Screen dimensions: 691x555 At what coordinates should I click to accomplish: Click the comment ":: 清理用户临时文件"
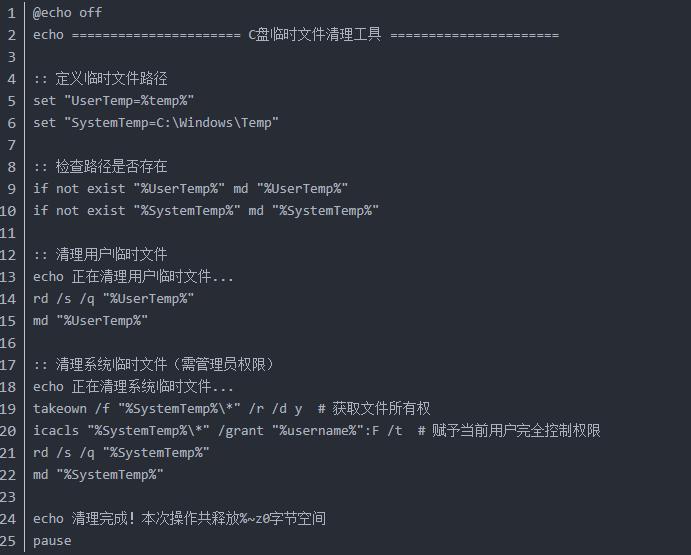coord(100,255)
